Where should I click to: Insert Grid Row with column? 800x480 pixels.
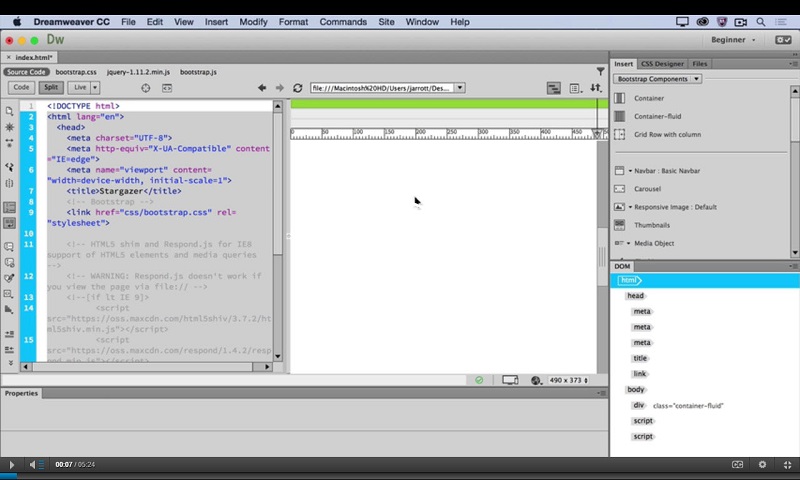pos(667,135)
